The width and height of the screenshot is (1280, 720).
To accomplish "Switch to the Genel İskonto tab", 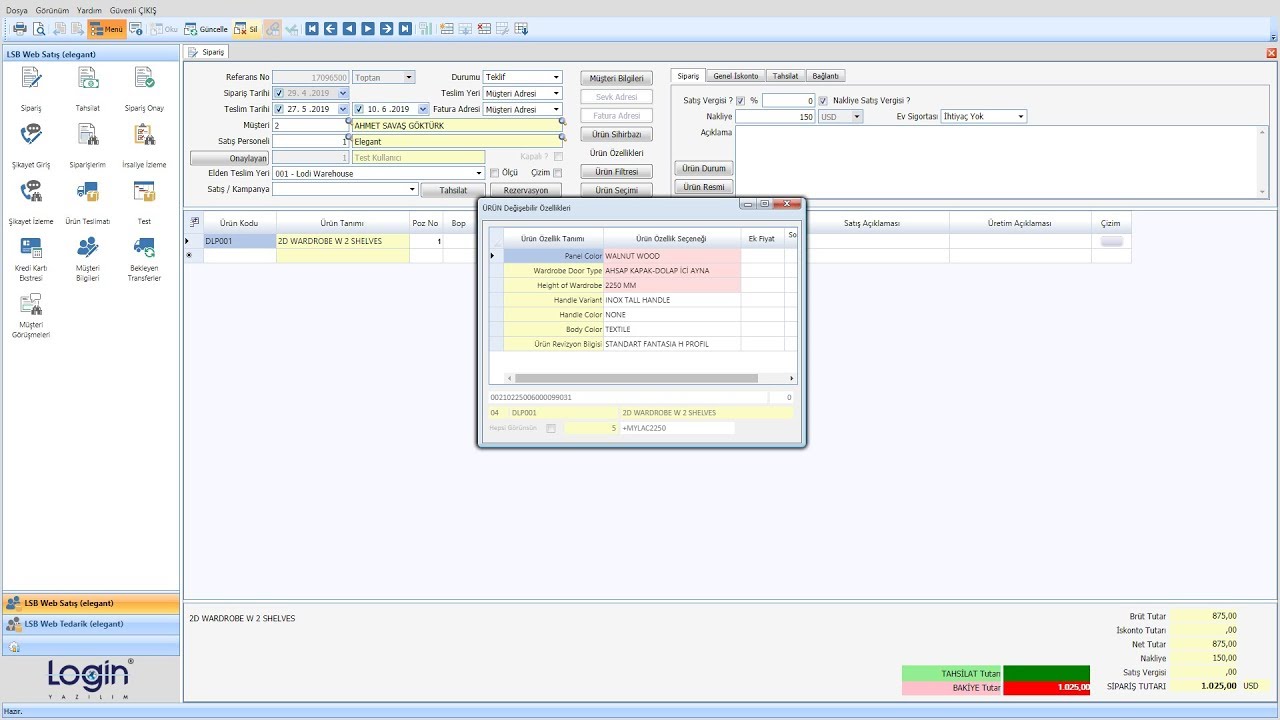I will point(735,76).
